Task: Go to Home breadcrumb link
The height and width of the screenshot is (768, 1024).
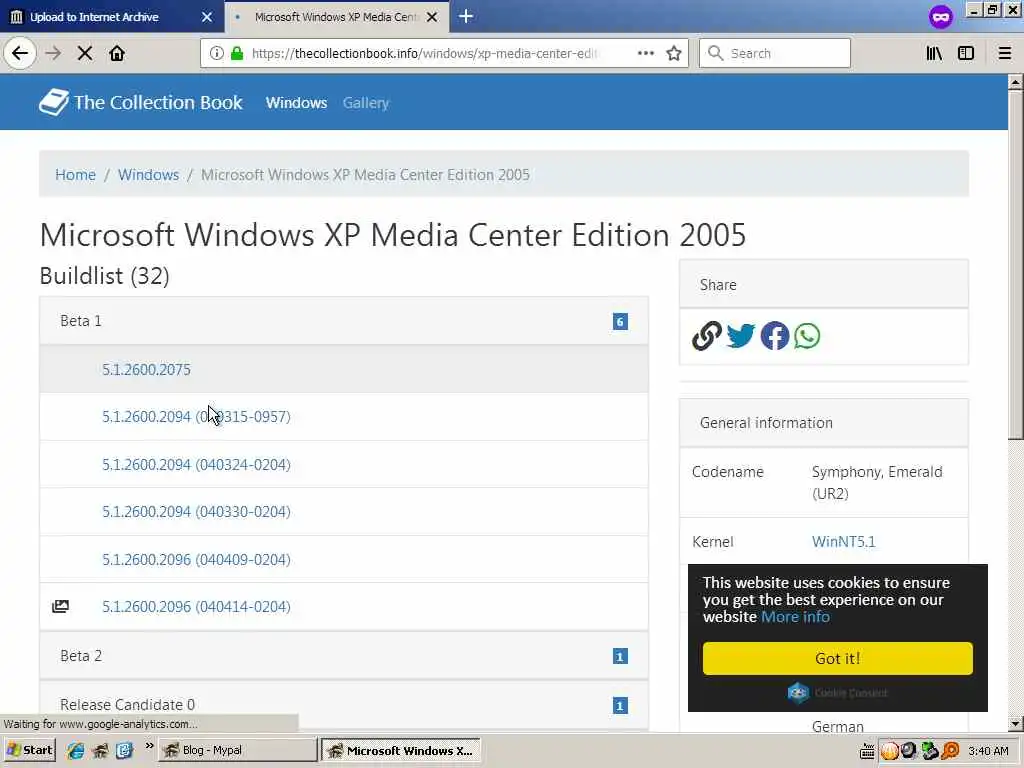Action: tap(75, 174)
